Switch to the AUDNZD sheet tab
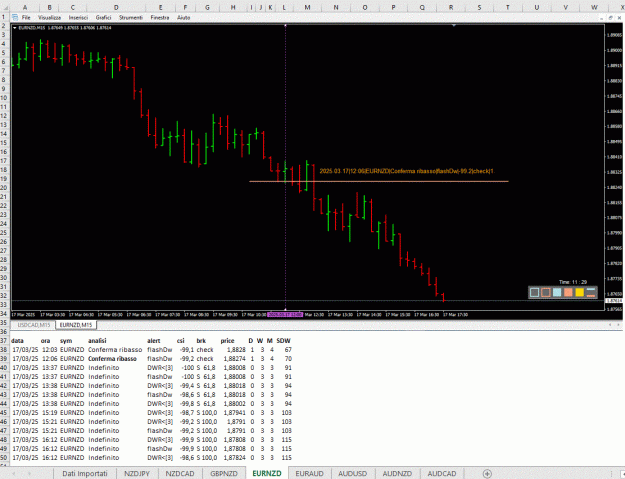The width and height of the screenshot is (625, 479). coord(397,473)
